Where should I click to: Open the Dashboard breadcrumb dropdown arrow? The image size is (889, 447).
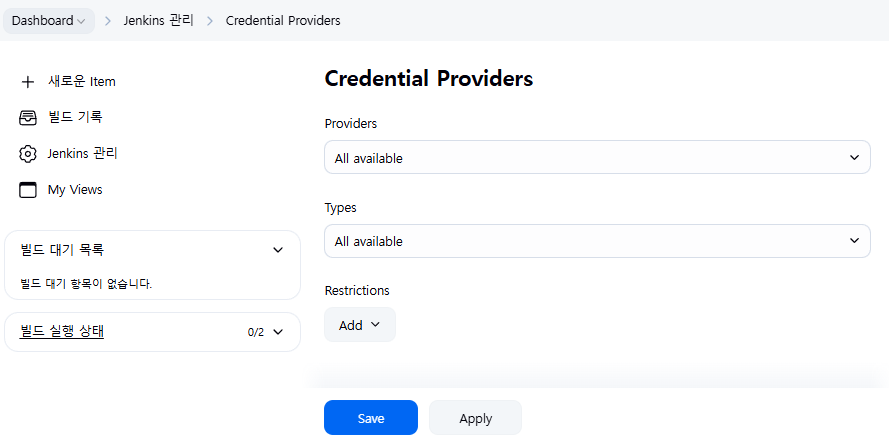(81, 22)
